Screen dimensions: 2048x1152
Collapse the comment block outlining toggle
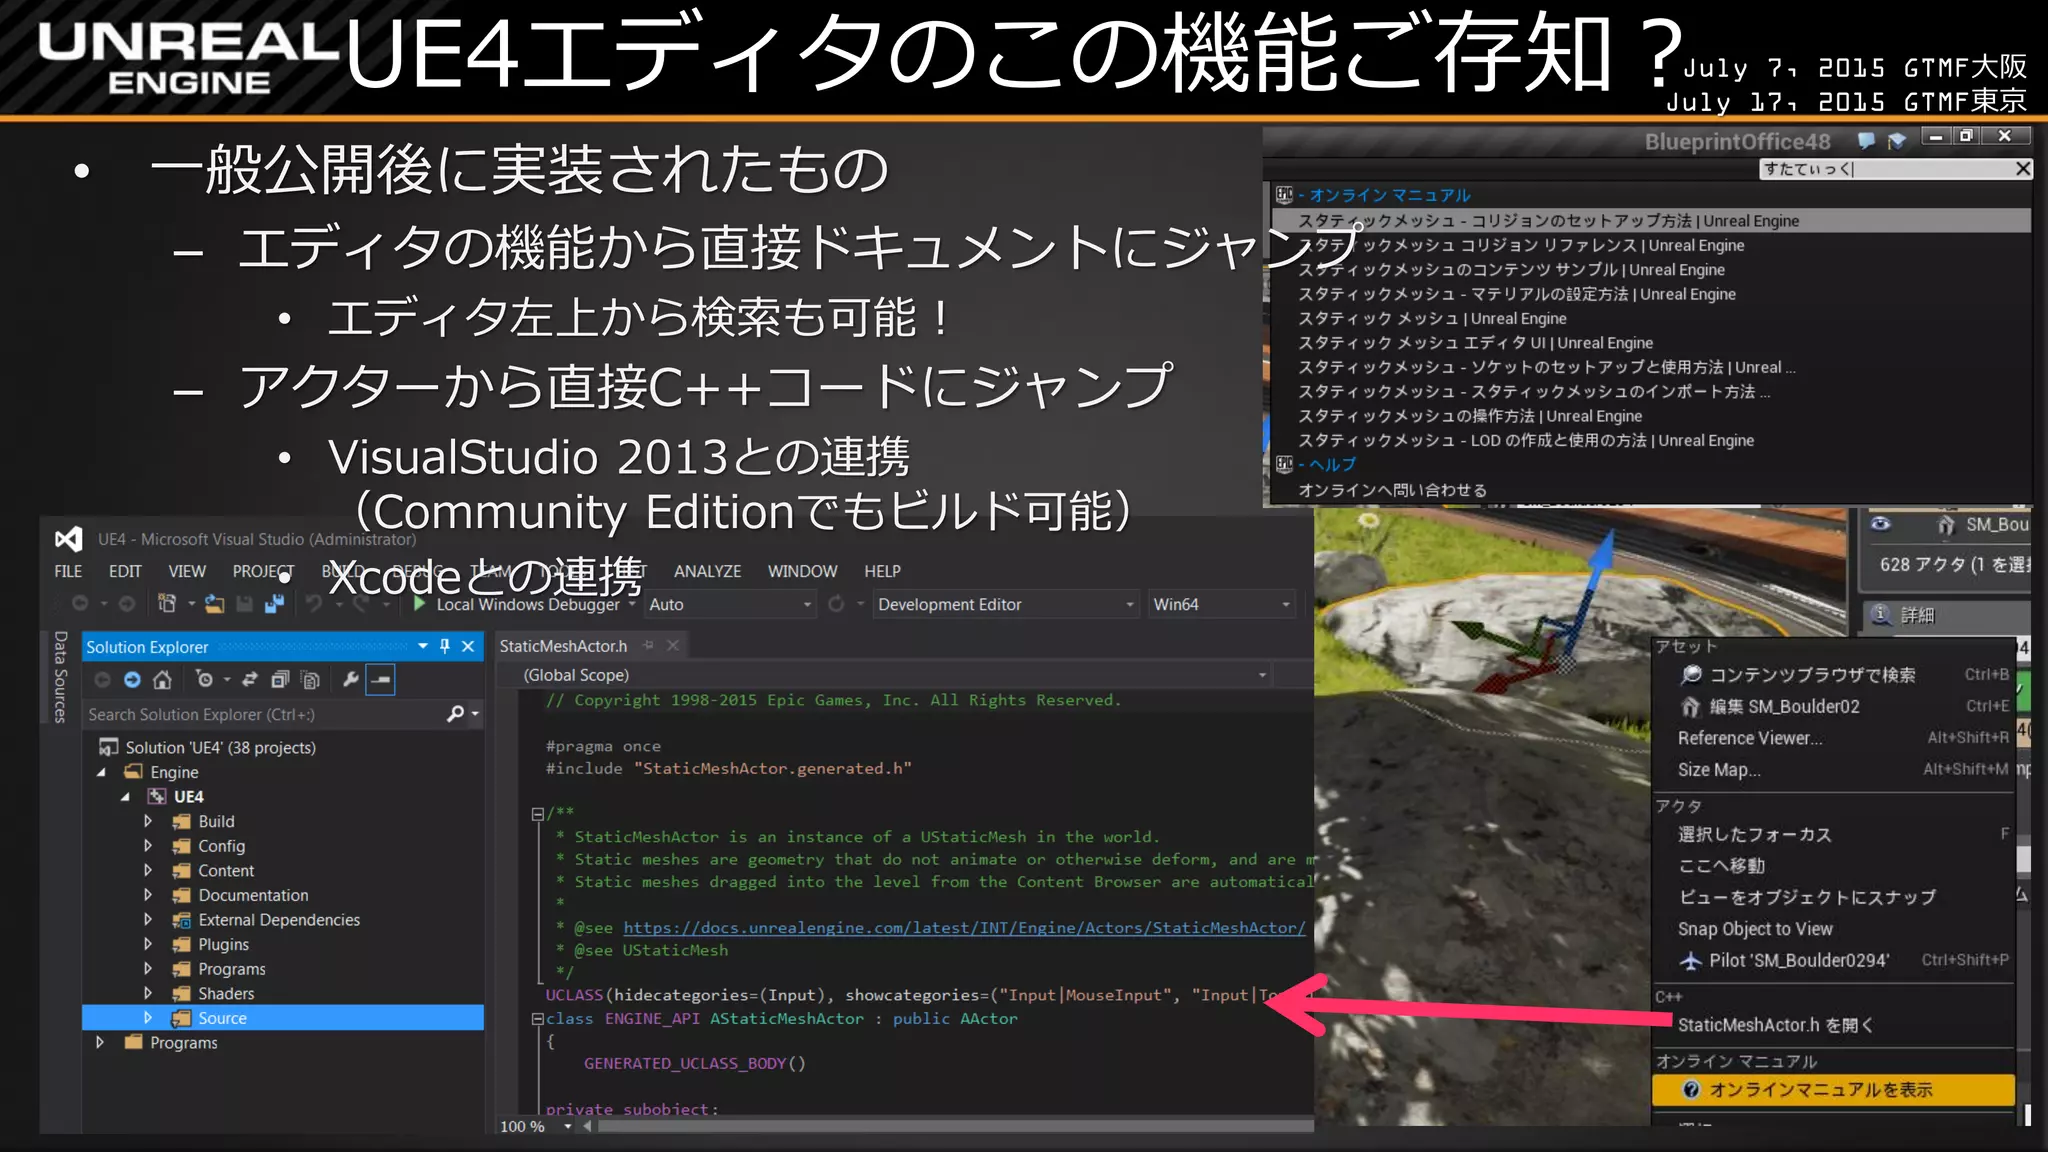pos(537,814)
